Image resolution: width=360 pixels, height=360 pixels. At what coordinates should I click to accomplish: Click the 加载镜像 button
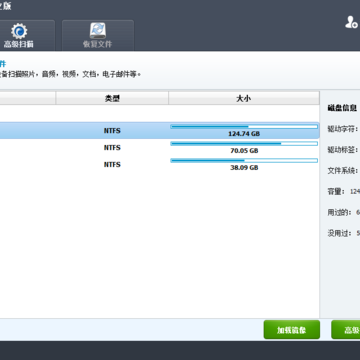[x=292, y=330]
